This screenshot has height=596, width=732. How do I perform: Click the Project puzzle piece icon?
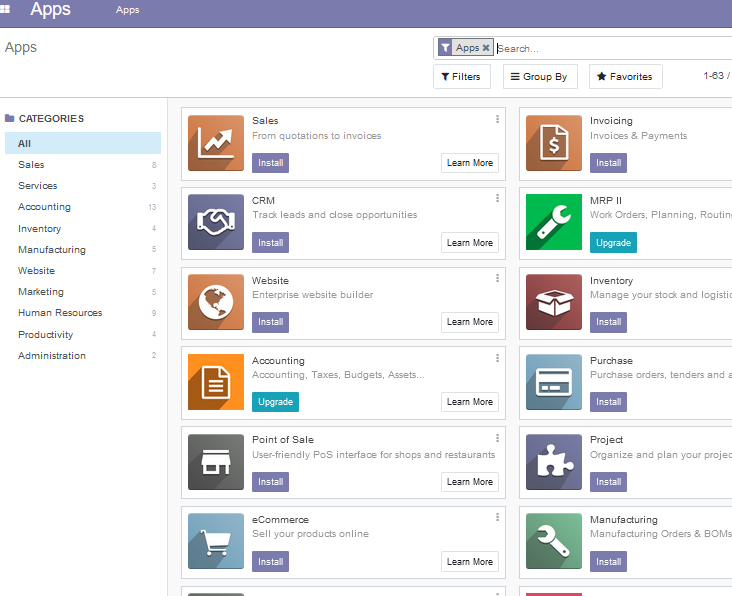click(x=554, y=462)
